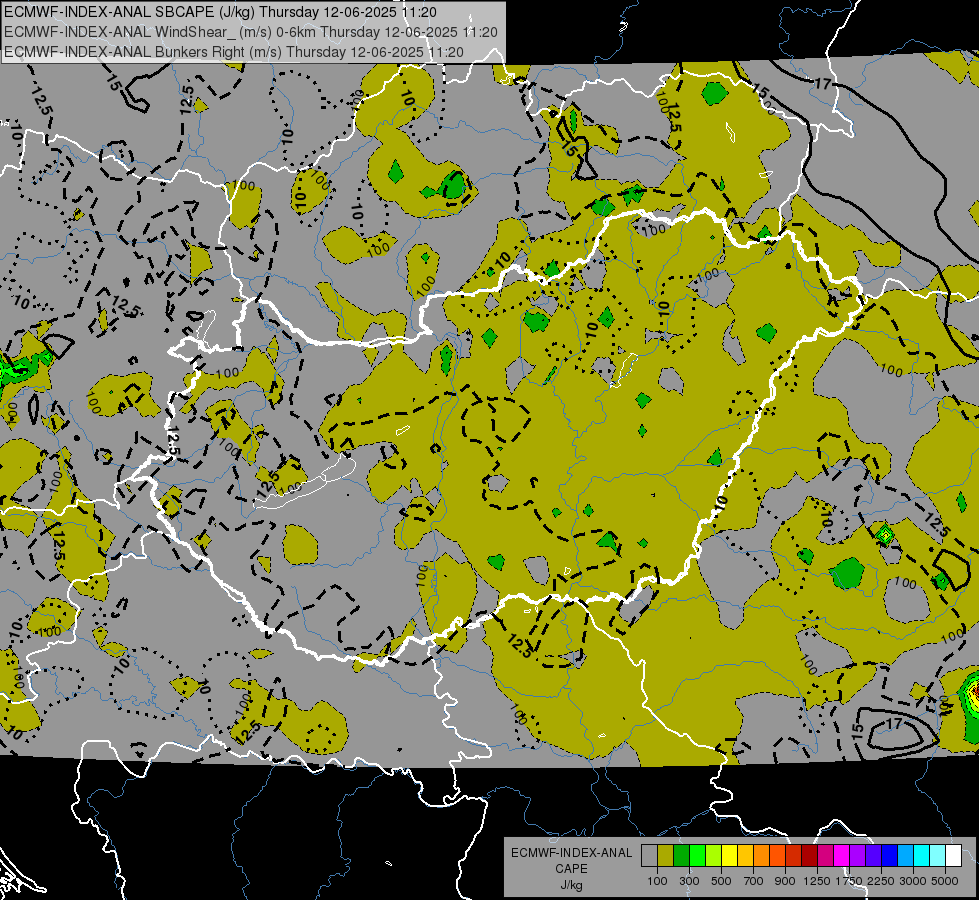Image resolution: width=979 pixels, height=900 pixels.
Task: Select the yellow-green legend swatch
Action: click(x=713, y=856)
